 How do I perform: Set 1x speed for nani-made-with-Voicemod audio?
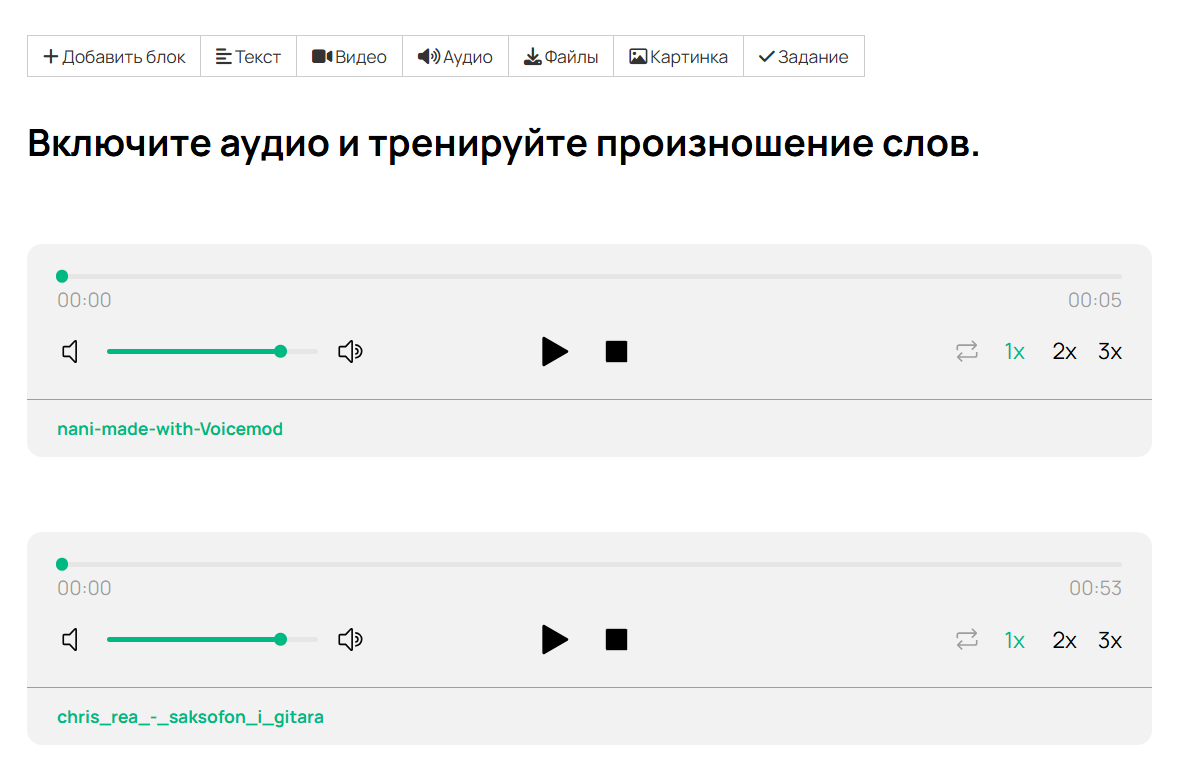pos(1014,352)
